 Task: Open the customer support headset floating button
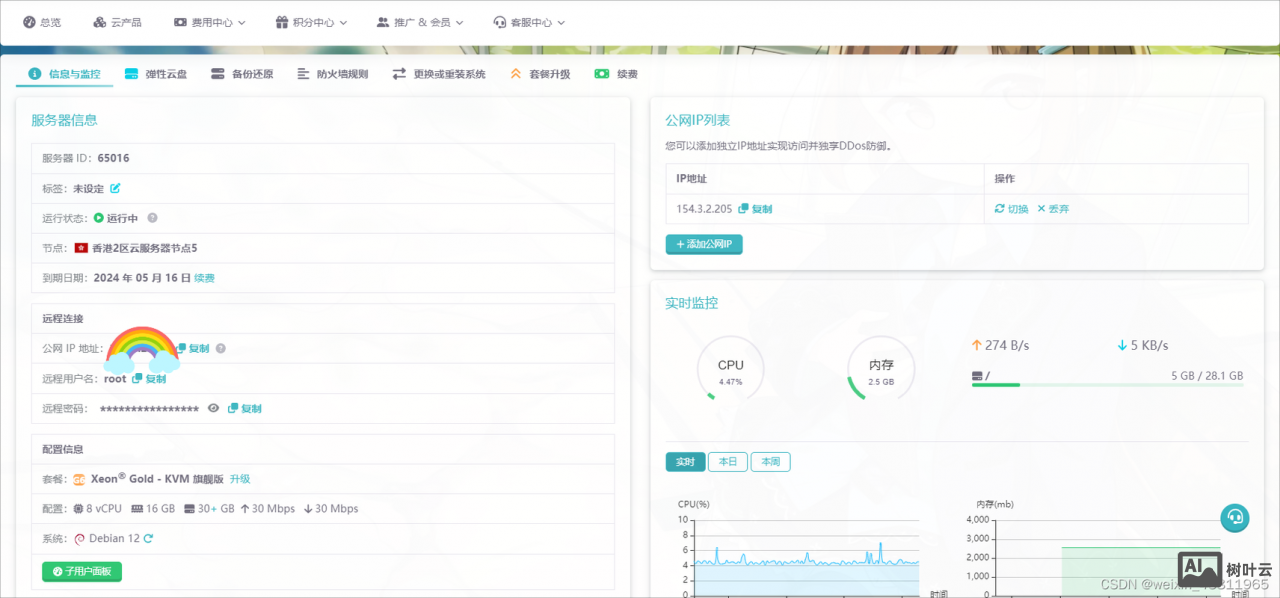(x=1235, y=517)
